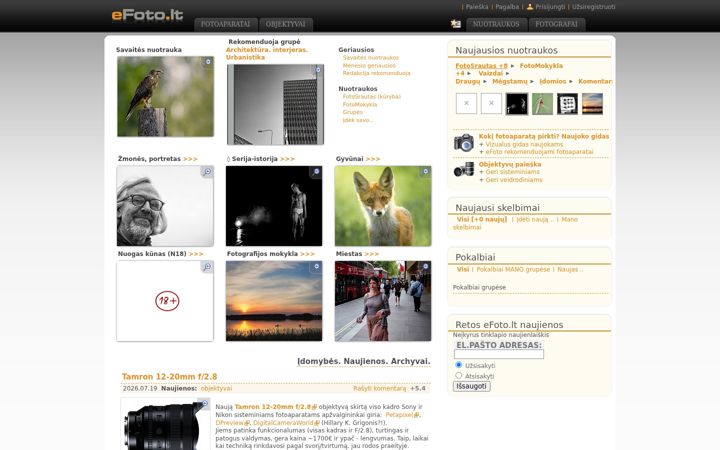Open Architektūra. Interjeras. Urbanistika group link
The width and height of the screenshot is (720, 450).
click(267, 53)
